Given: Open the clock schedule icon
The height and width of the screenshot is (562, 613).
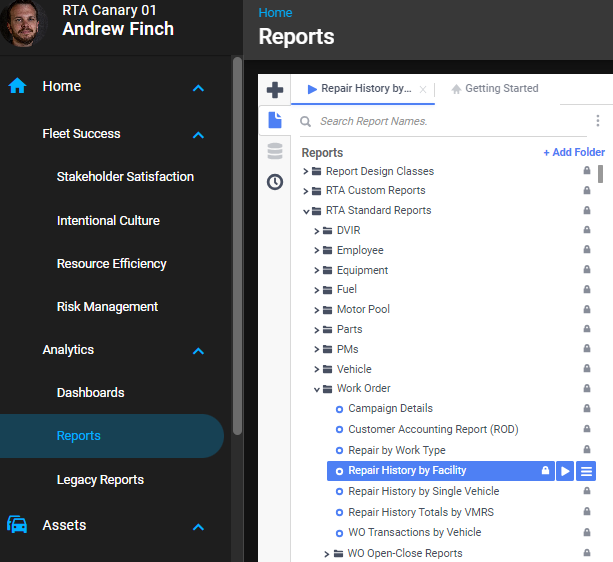Looking at the screenshot, I should (275, 182).
